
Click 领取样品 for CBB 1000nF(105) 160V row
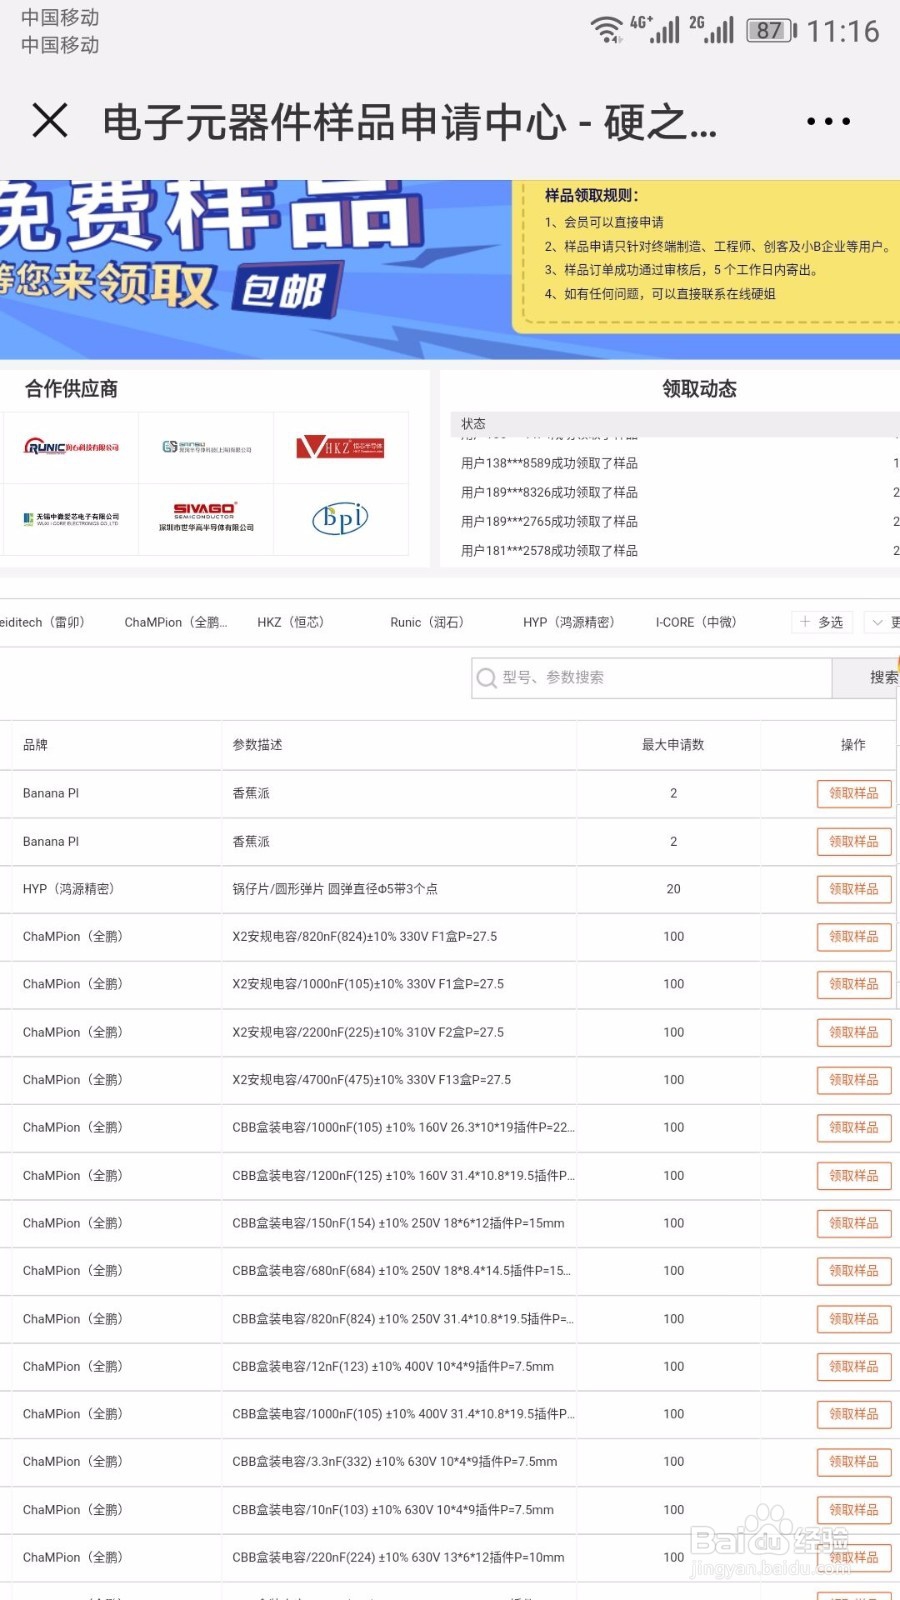pyautogui.click(x=854, y=1127)
